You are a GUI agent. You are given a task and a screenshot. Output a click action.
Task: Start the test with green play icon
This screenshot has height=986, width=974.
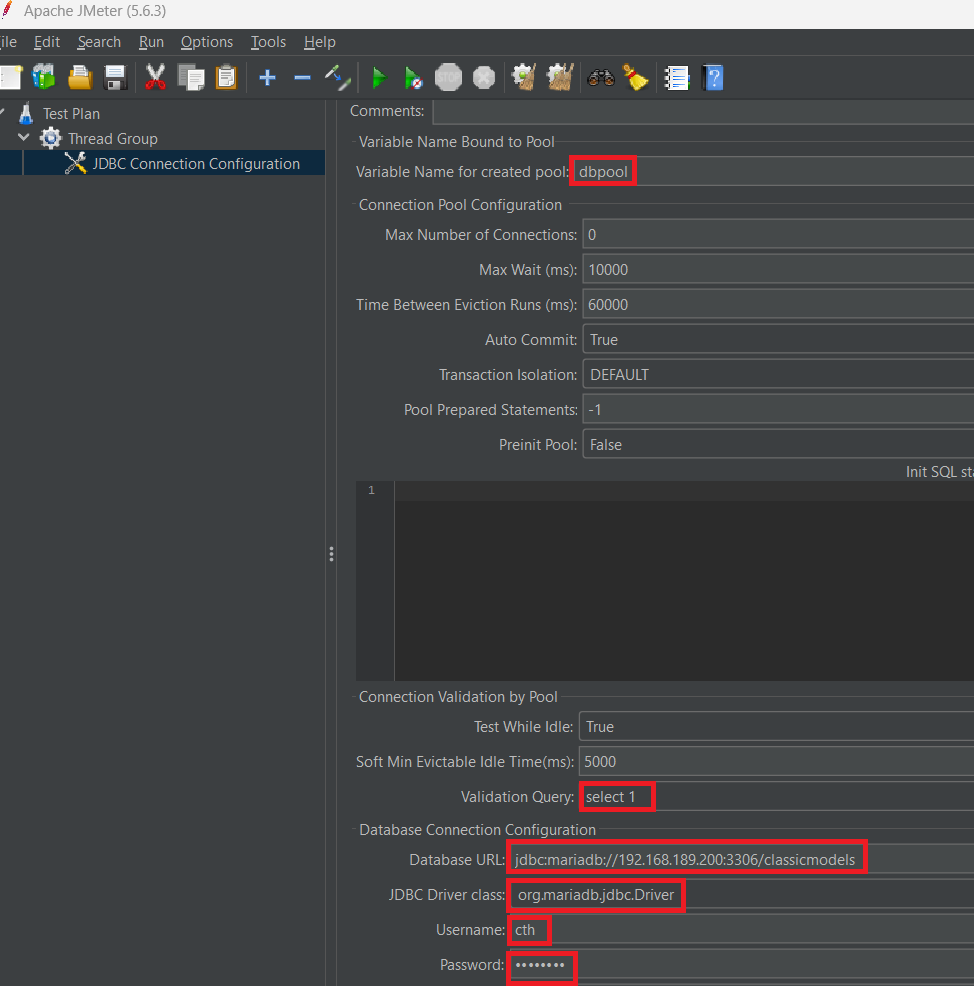(x=379, y=78)
